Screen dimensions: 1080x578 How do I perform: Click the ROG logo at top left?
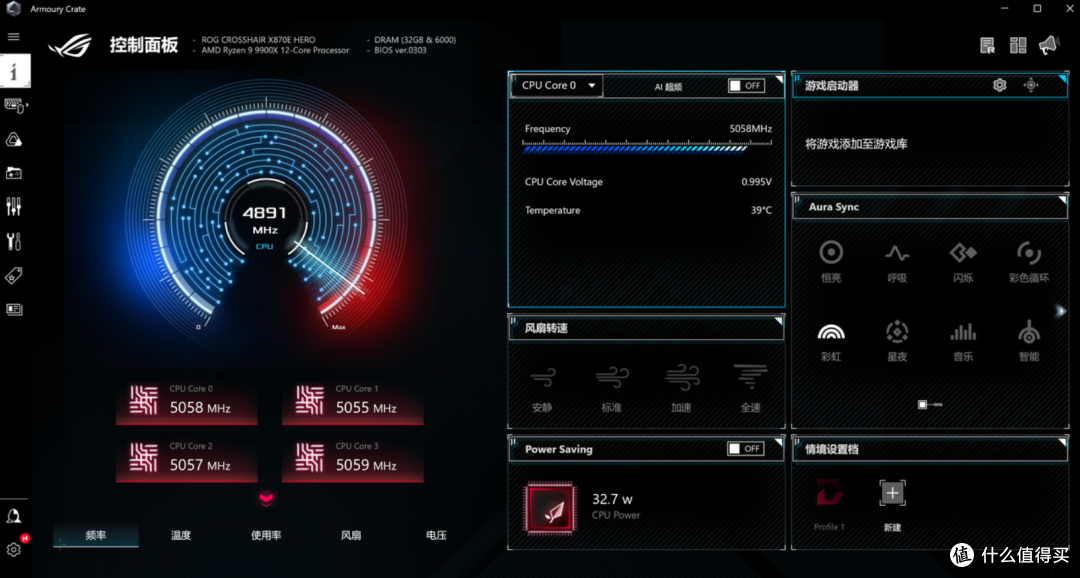[x=70, y=45]
